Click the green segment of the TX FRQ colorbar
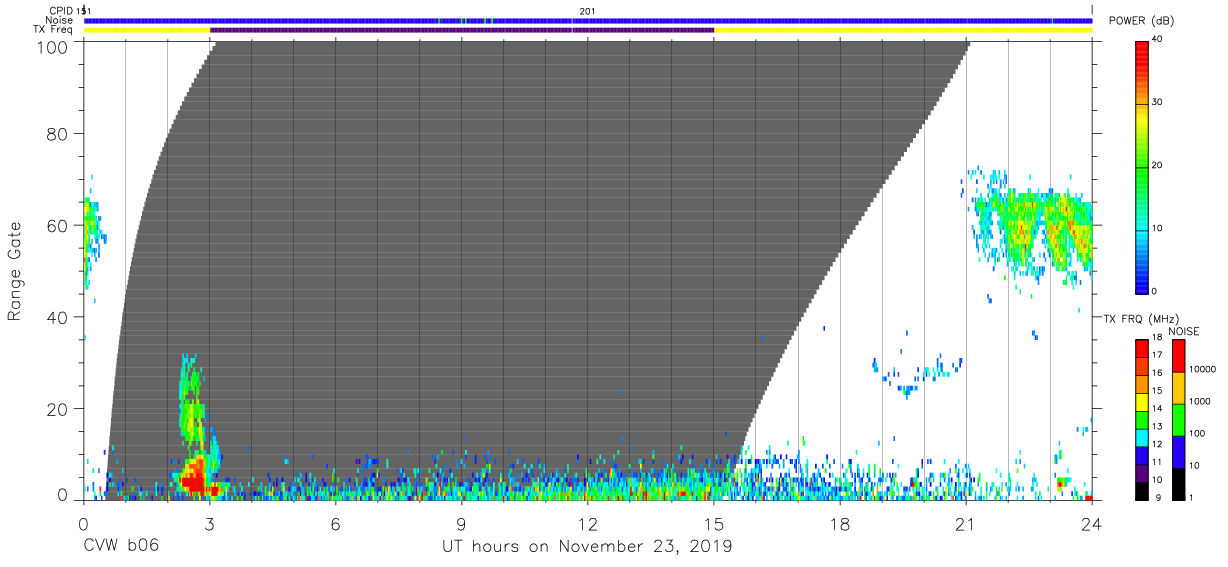Image resolution: width=1228 pixels, height=567 pixels. (x=1141, y=419)
